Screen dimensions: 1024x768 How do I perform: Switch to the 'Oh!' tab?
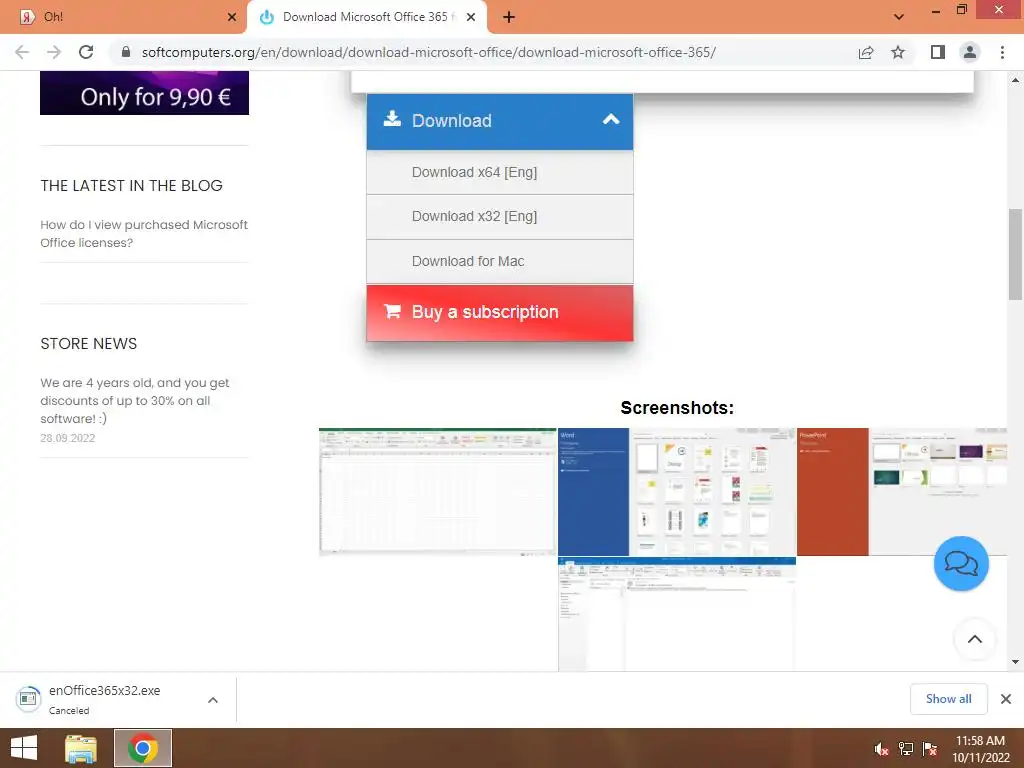tap(124, 17)
